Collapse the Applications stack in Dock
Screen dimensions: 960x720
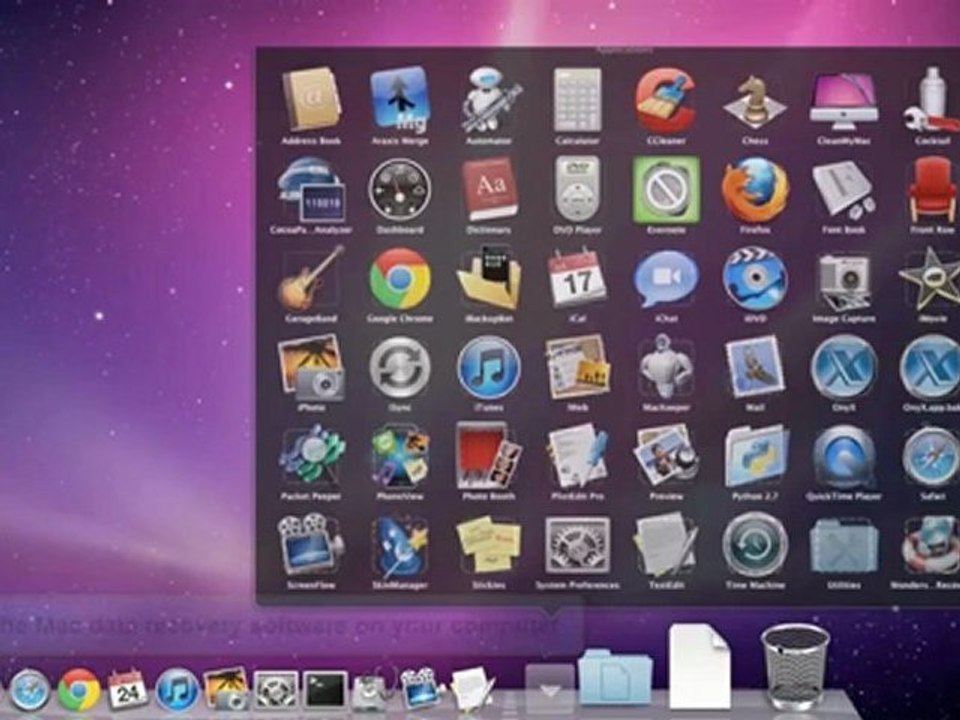pos(549,688)
